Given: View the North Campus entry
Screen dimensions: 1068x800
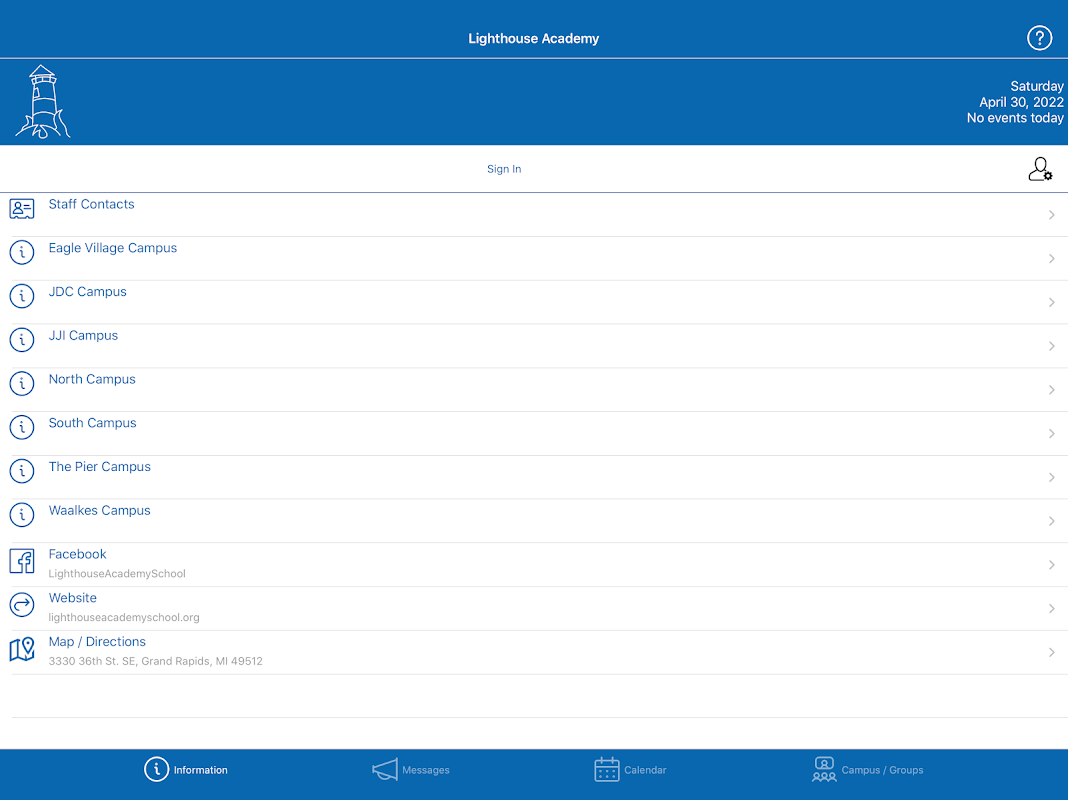Looking at the screenshot, I should coord(92,379).
